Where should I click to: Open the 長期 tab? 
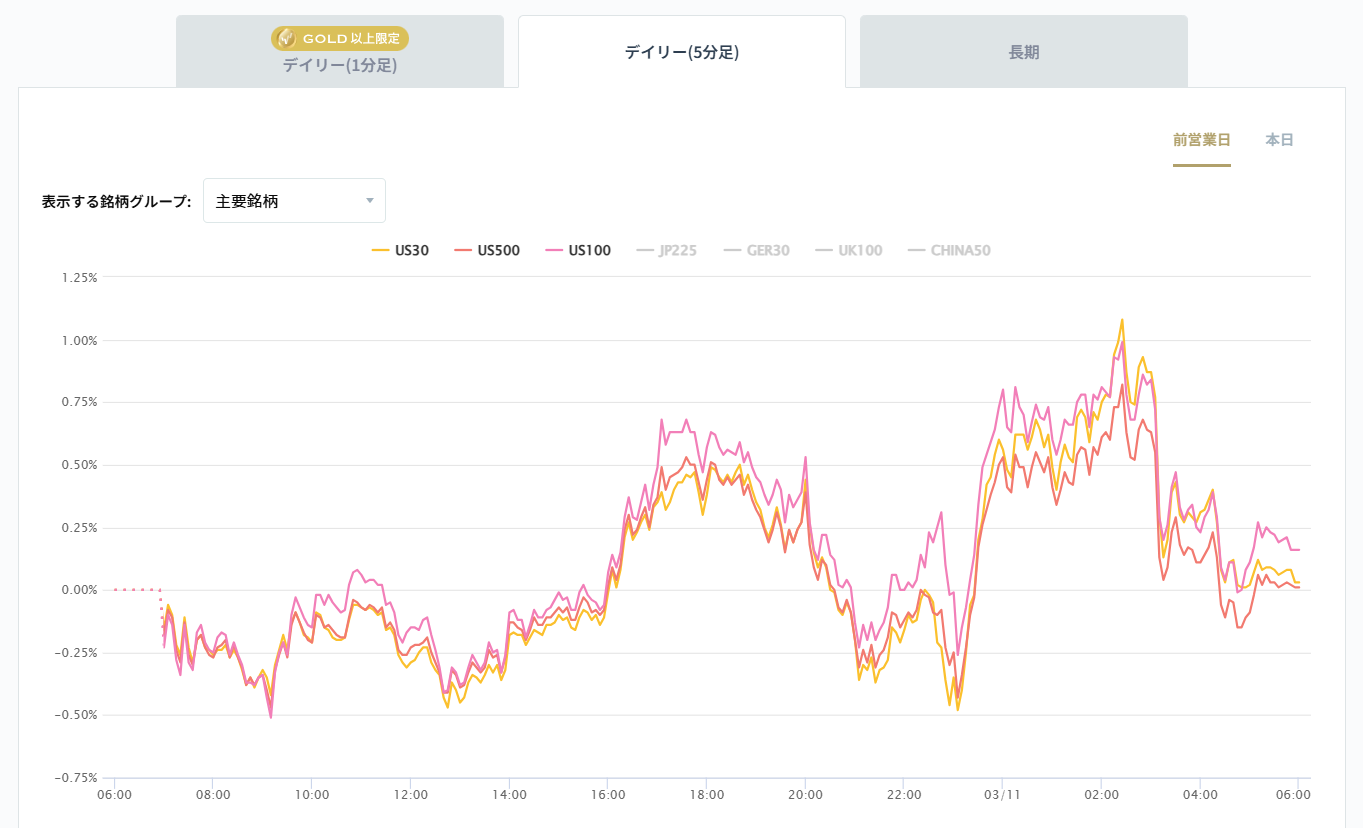coord(1022,50)
